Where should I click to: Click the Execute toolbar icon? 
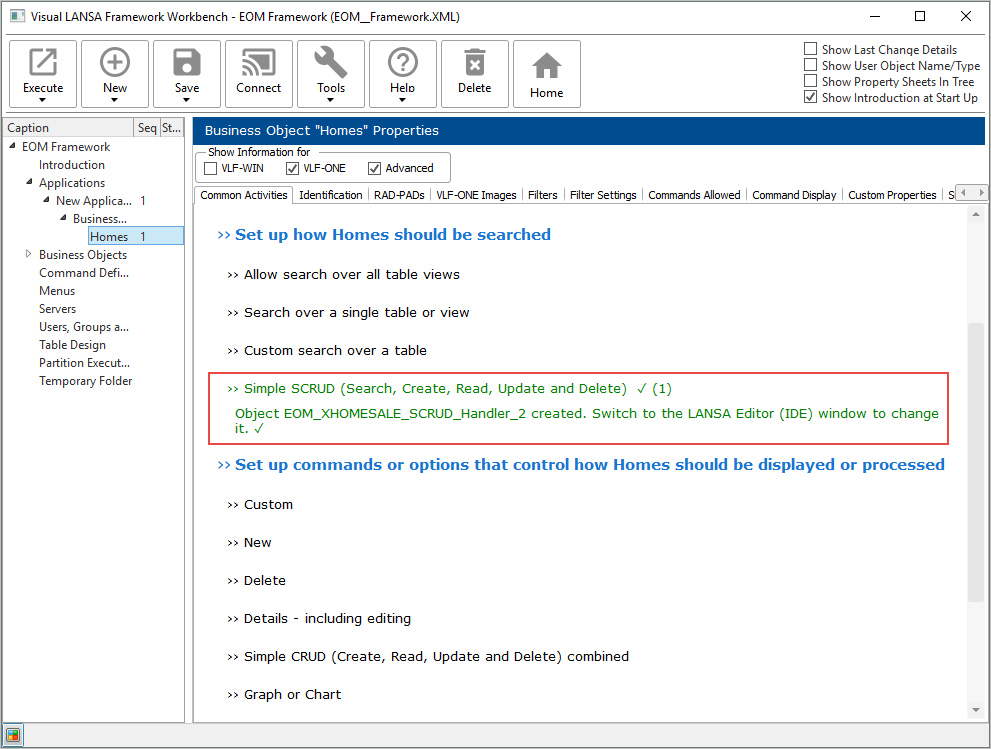click(43, 63)
